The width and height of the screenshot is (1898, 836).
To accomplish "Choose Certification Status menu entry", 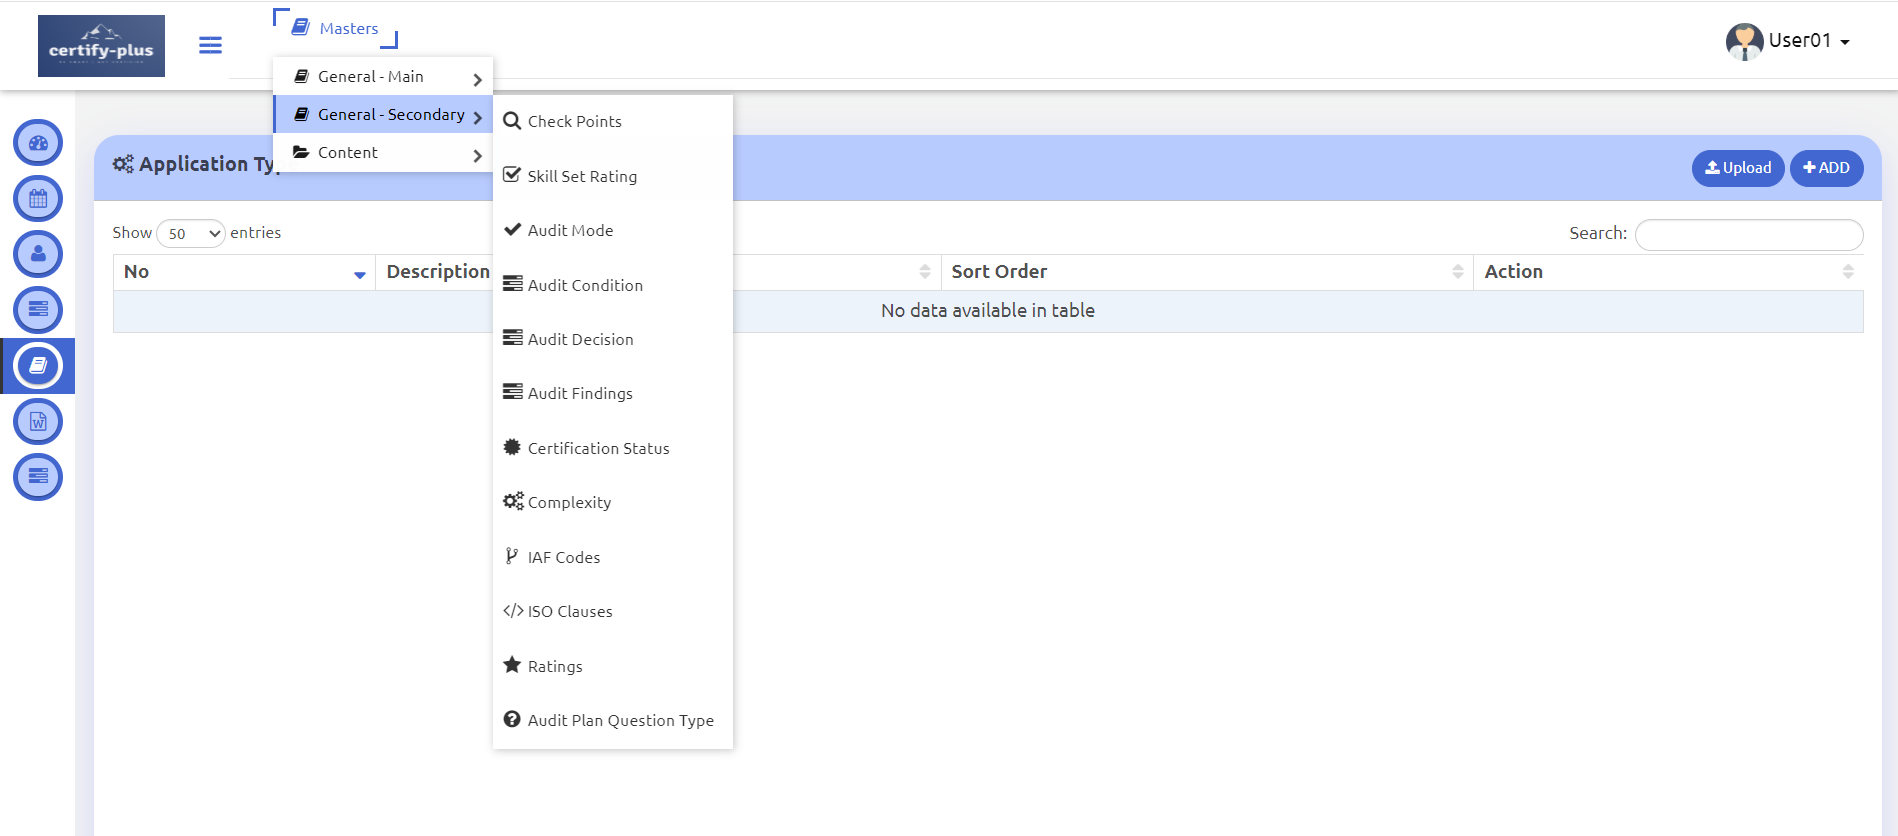I will 598,449.
